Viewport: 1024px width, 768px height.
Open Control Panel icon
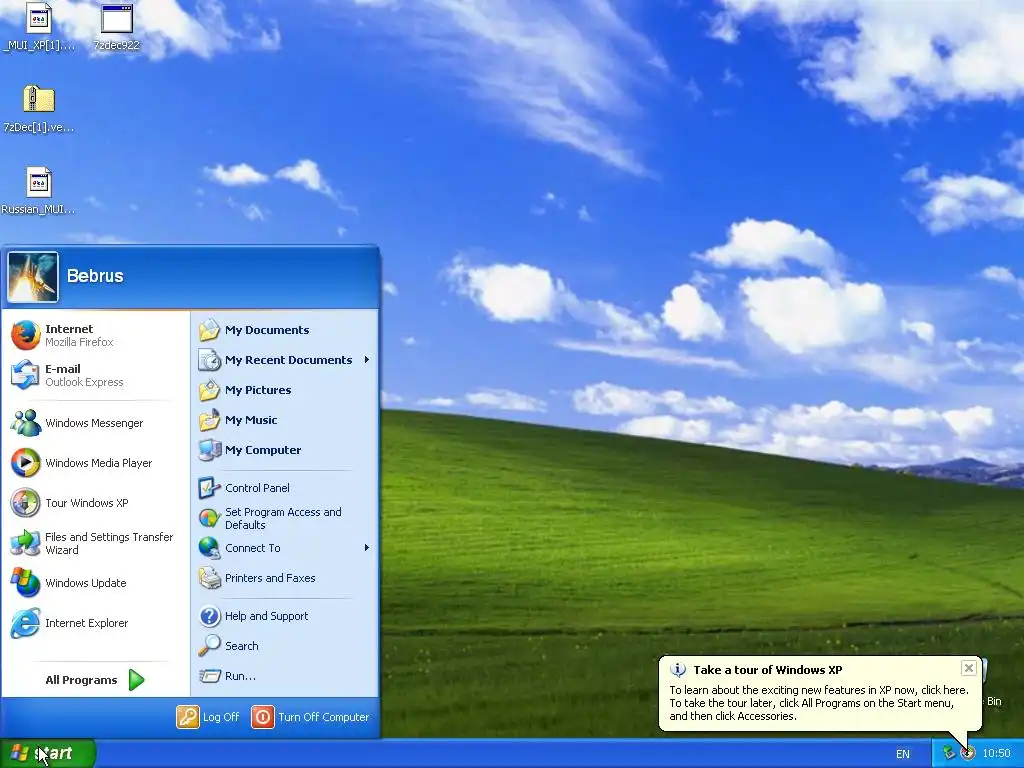tap(210, 488)
